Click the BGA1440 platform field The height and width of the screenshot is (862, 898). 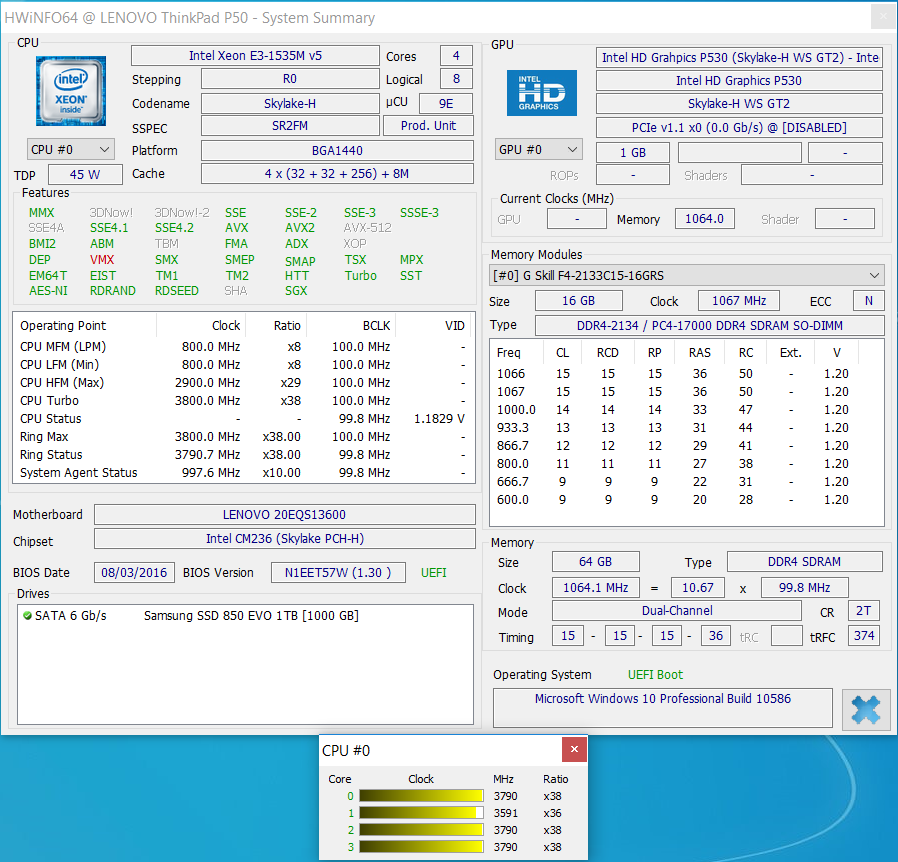coord(337,151)
